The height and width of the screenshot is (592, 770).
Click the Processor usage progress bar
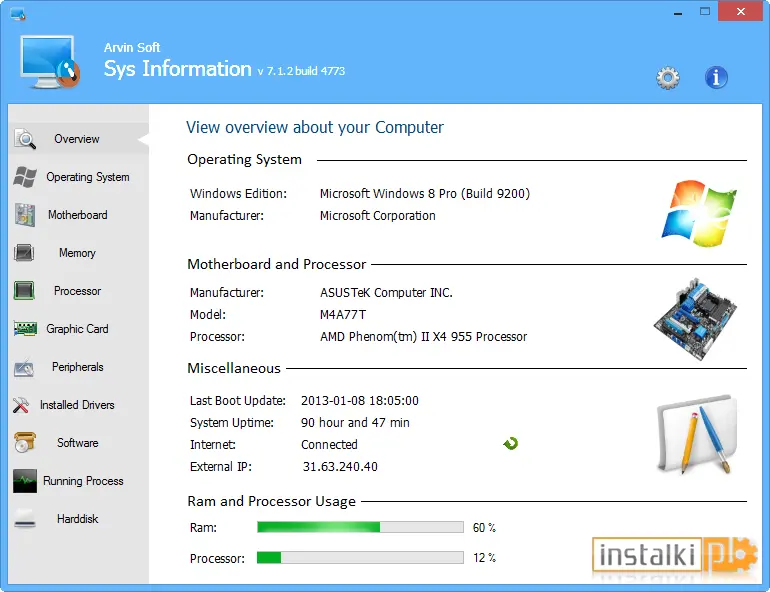click(360, 558)
